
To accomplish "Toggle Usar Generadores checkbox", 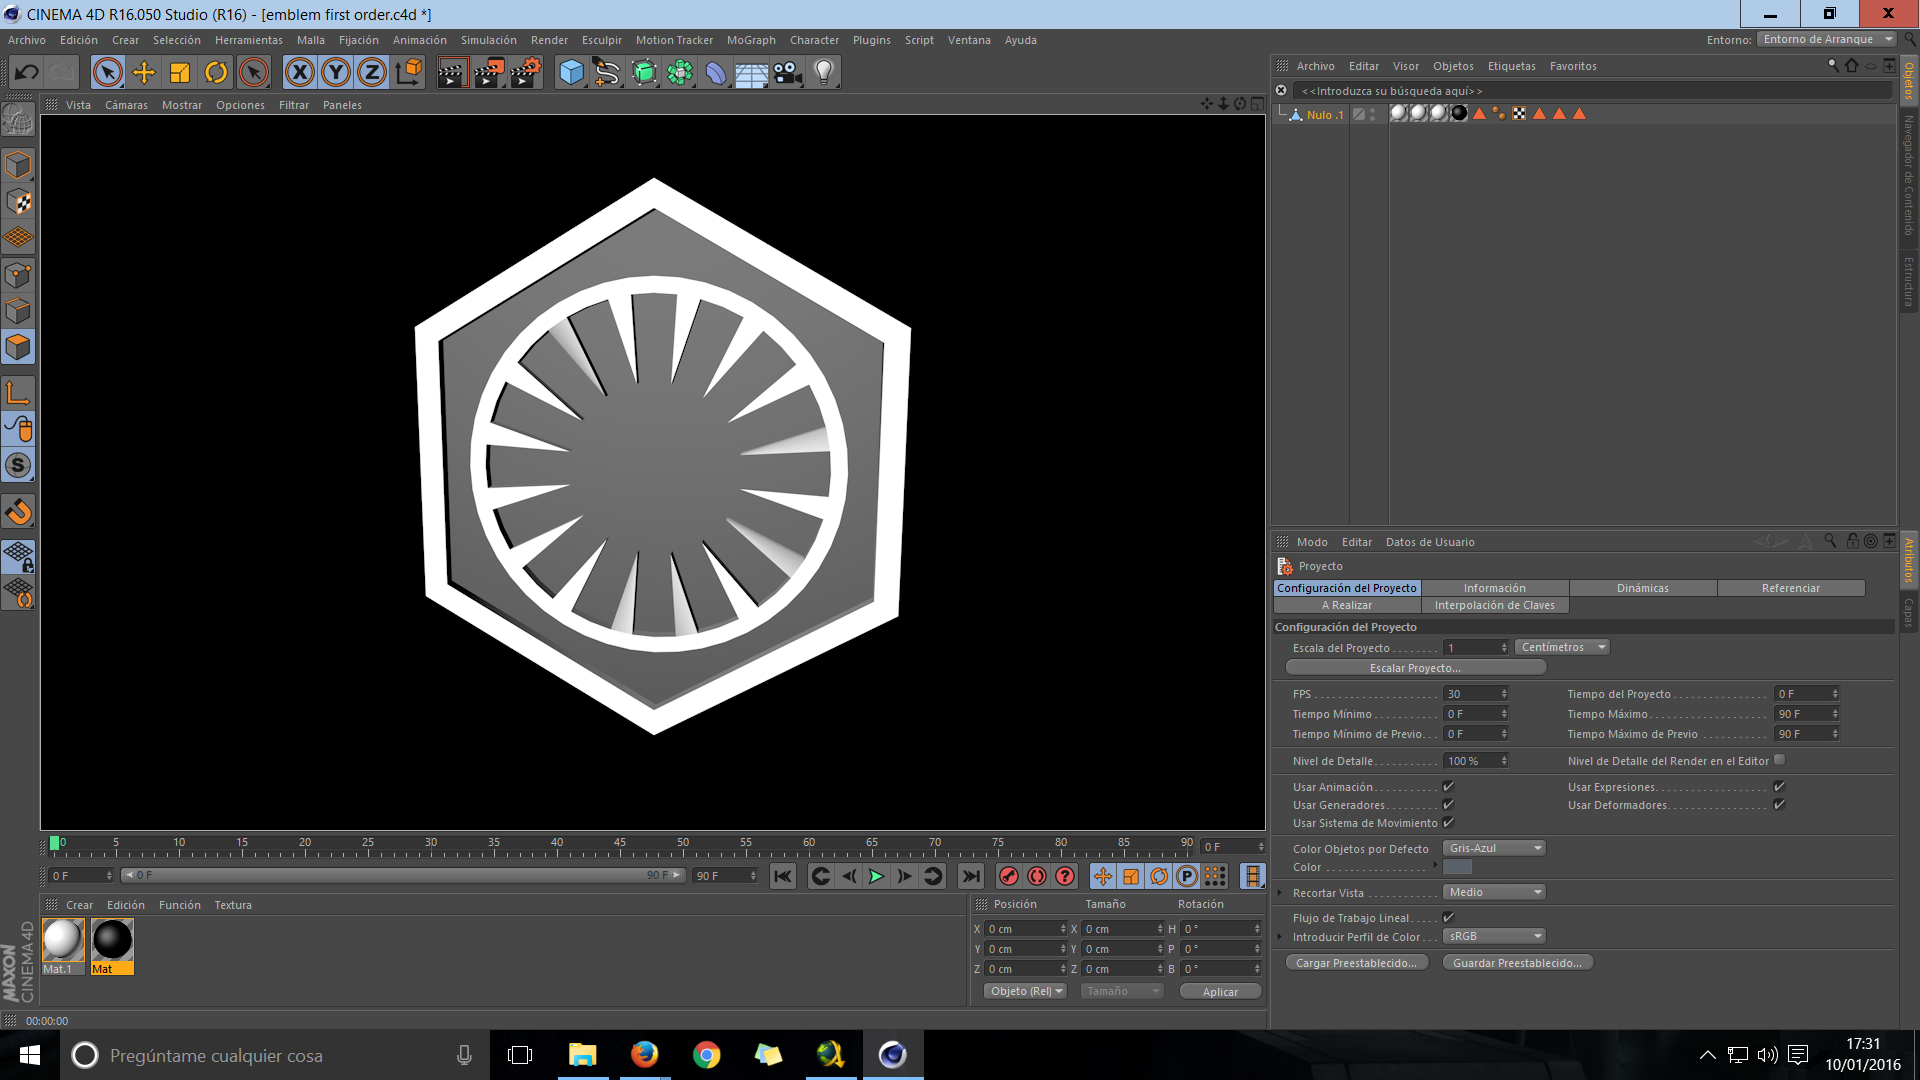I will pyautogui.click(x=1448, y=805).
